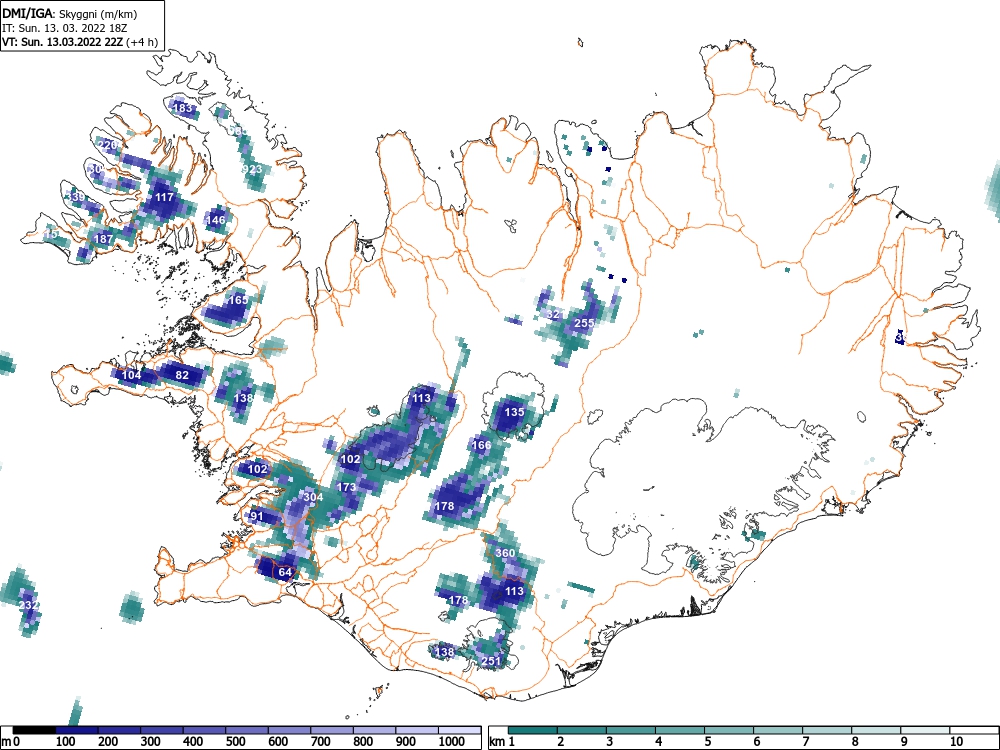Select the '82' visibility label
The width and height of the screenshot is (1000, 750).
[x=182, y=374]
